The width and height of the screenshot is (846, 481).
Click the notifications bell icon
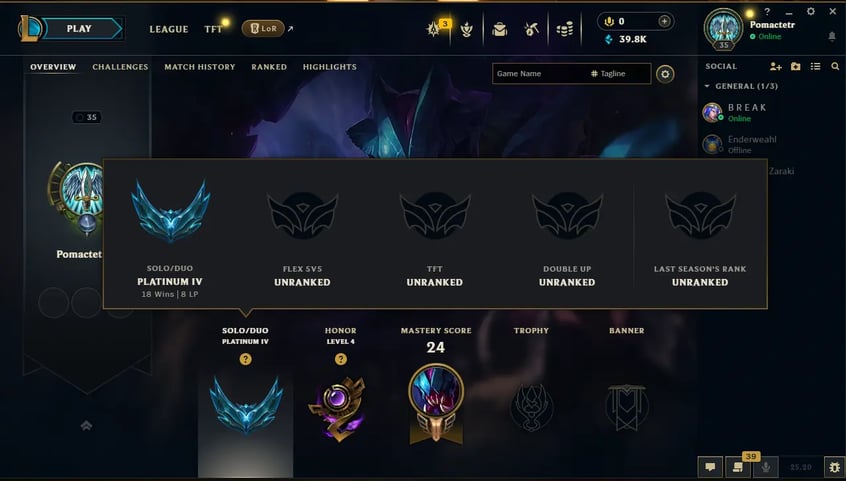(x=831, y=36)
